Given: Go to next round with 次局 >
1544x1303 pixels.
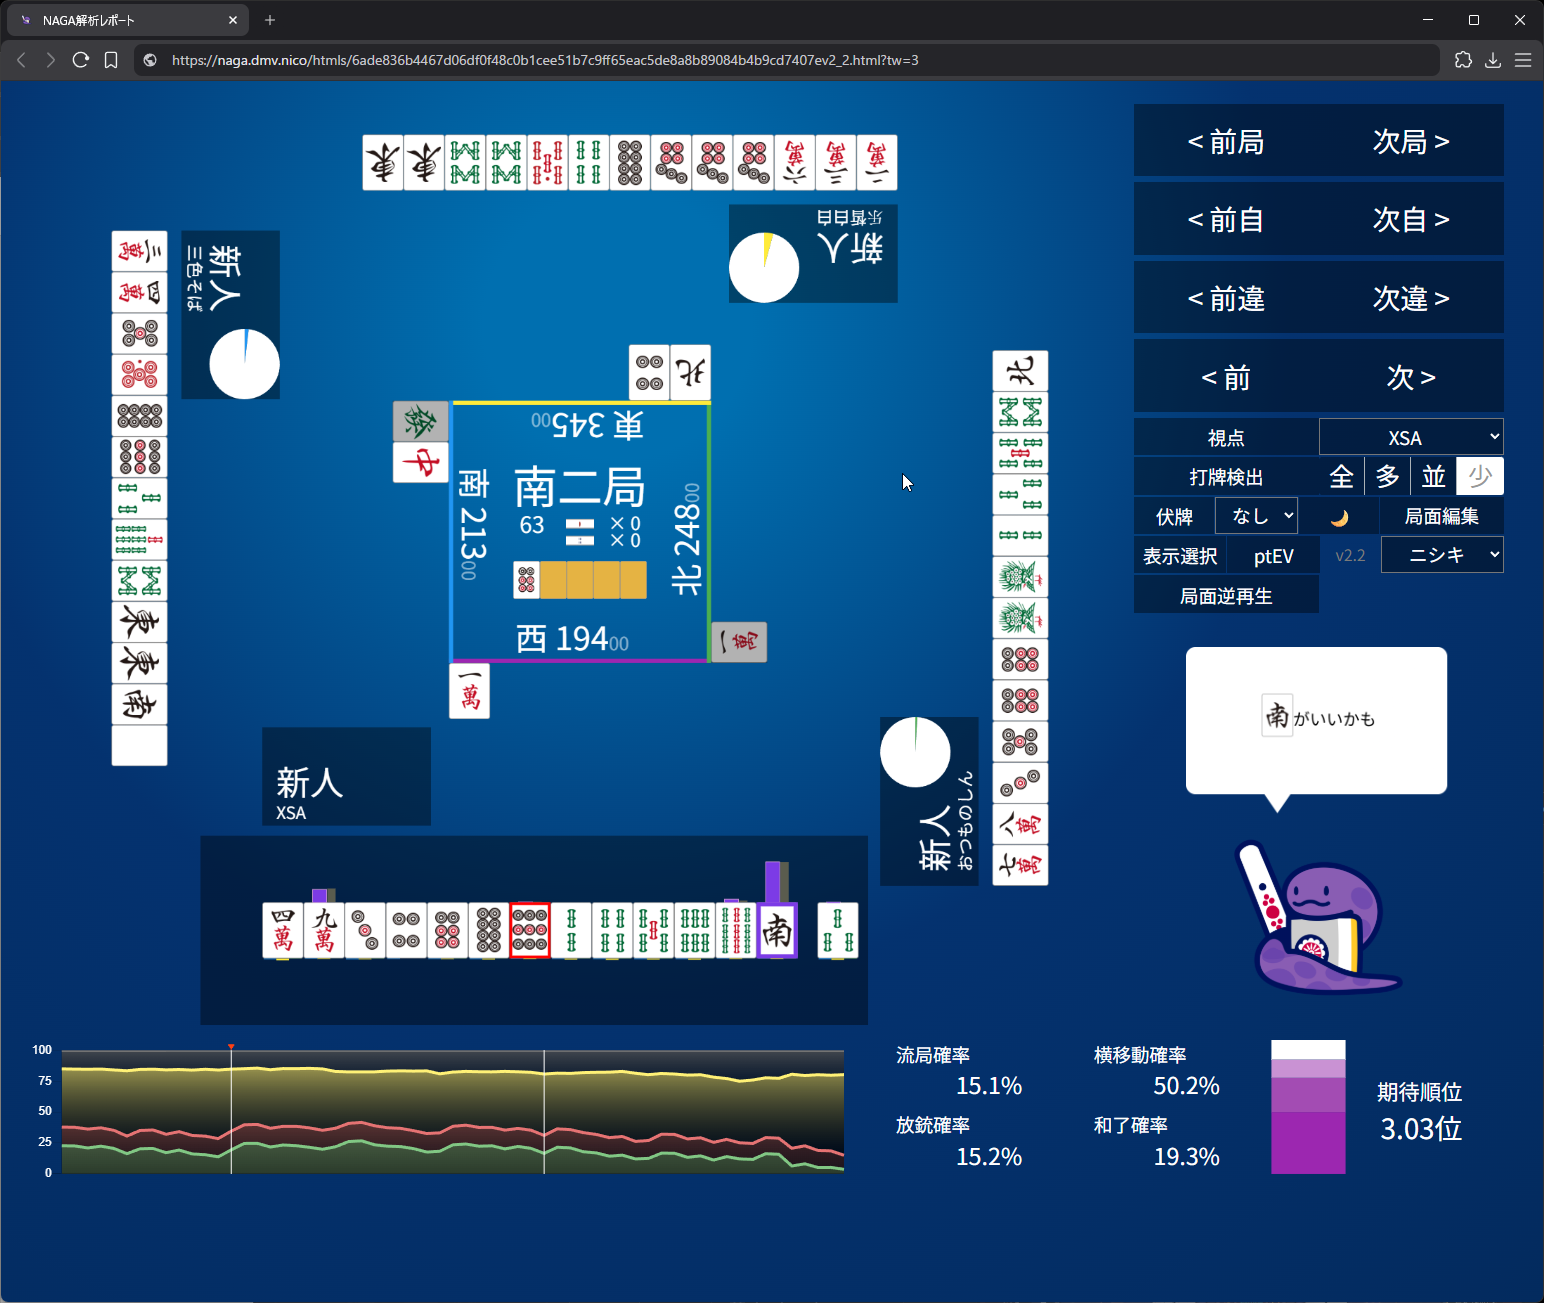Looking at the screenshot, I should tap(1410, 142).
